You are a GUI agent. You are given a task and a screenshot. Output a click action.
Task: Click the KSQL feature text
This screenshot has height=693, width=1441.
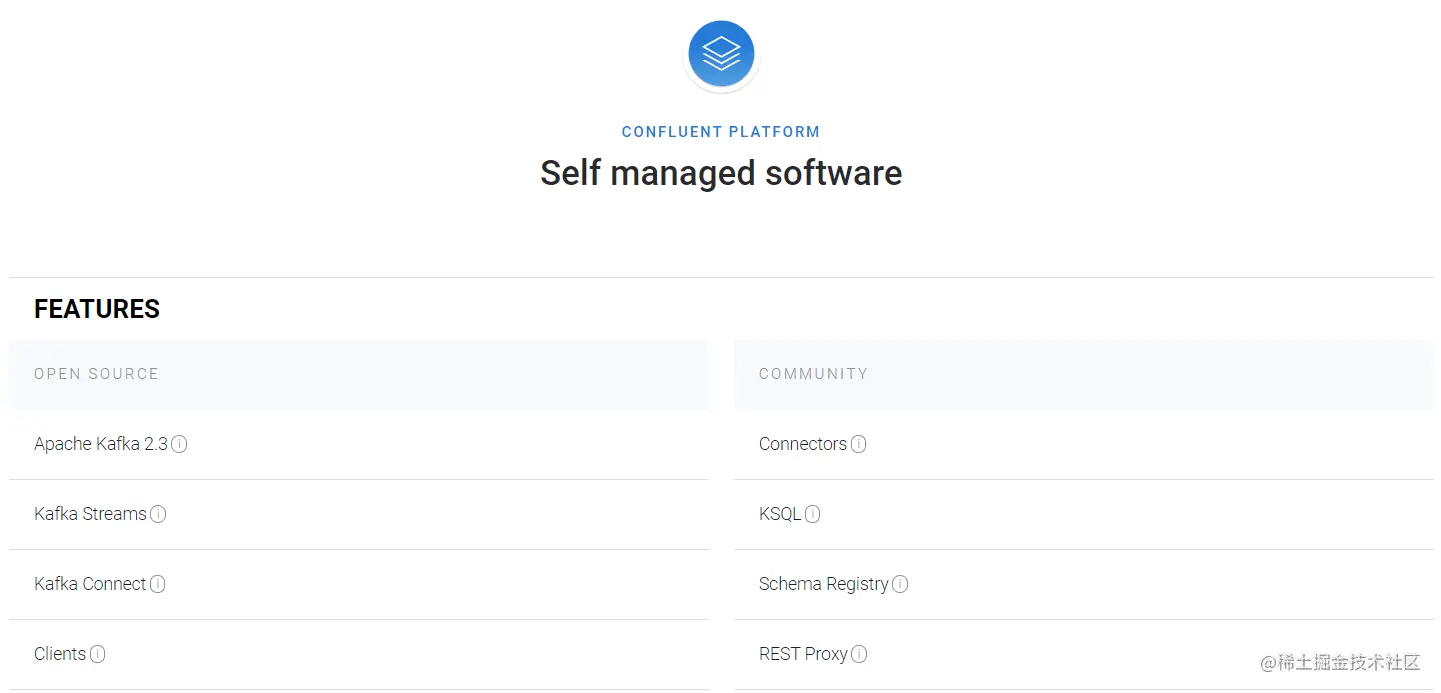click(x=780, y=514)
